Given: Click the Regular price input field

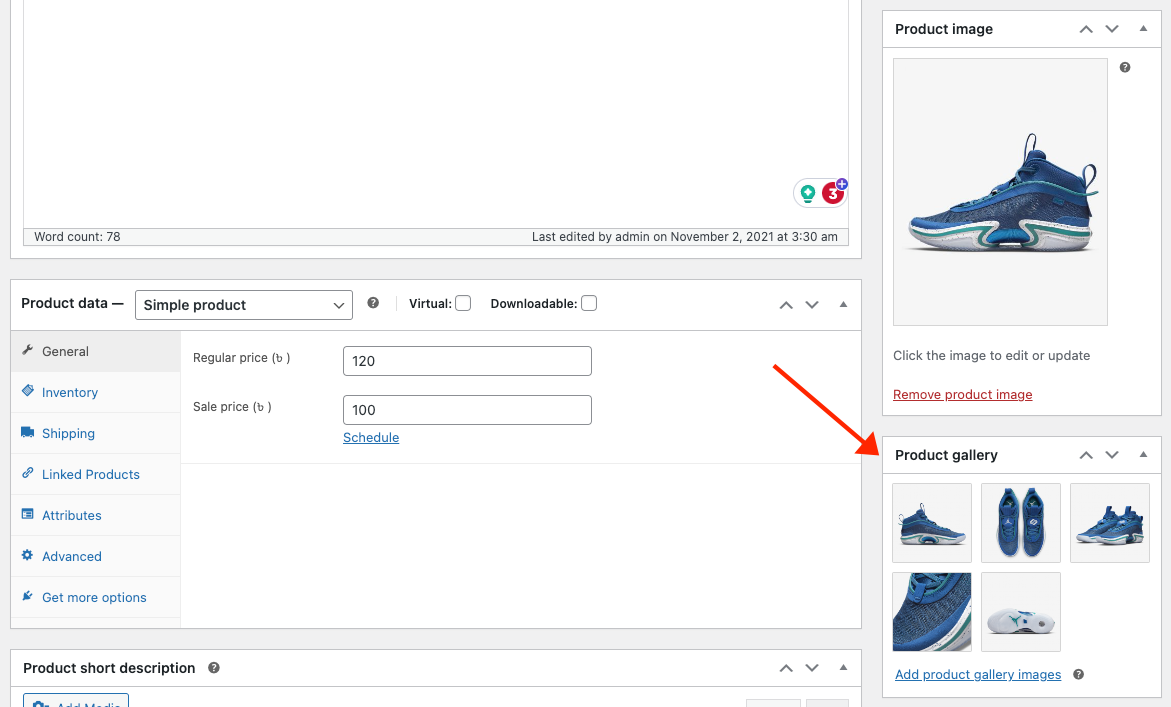Looking at the screenshot, I should click(x=467, y=361).
